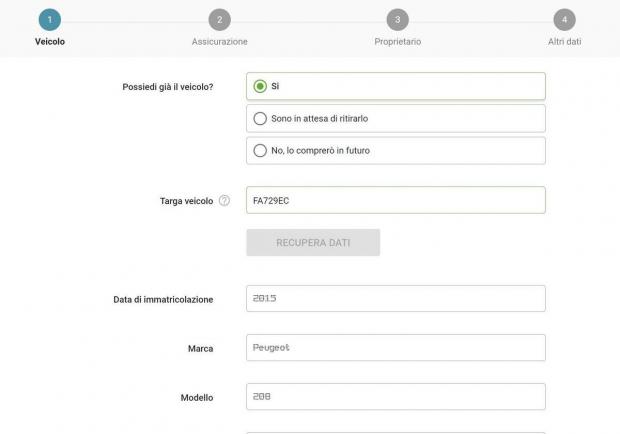Click the help icon beside Targa veicolo

point(224,201)
